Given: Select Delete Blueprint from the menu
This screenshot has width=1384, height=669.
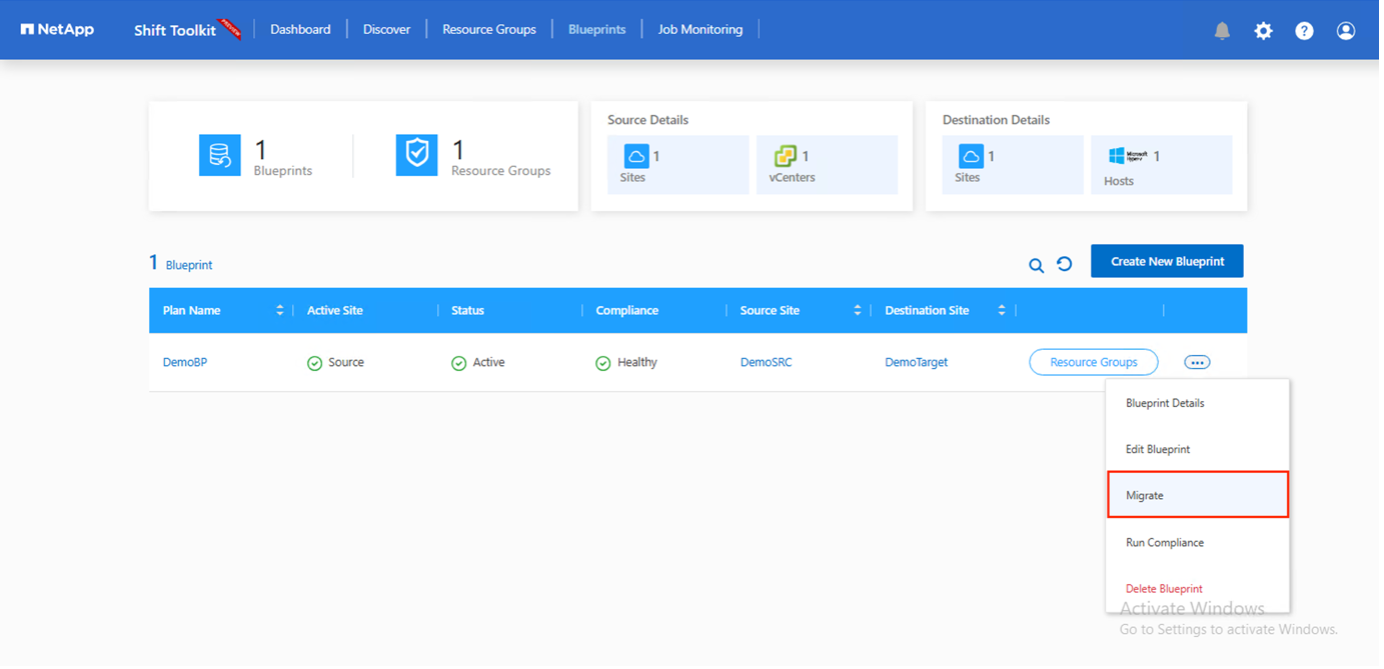Looking at the screenshot, I should coord(1164,589).
